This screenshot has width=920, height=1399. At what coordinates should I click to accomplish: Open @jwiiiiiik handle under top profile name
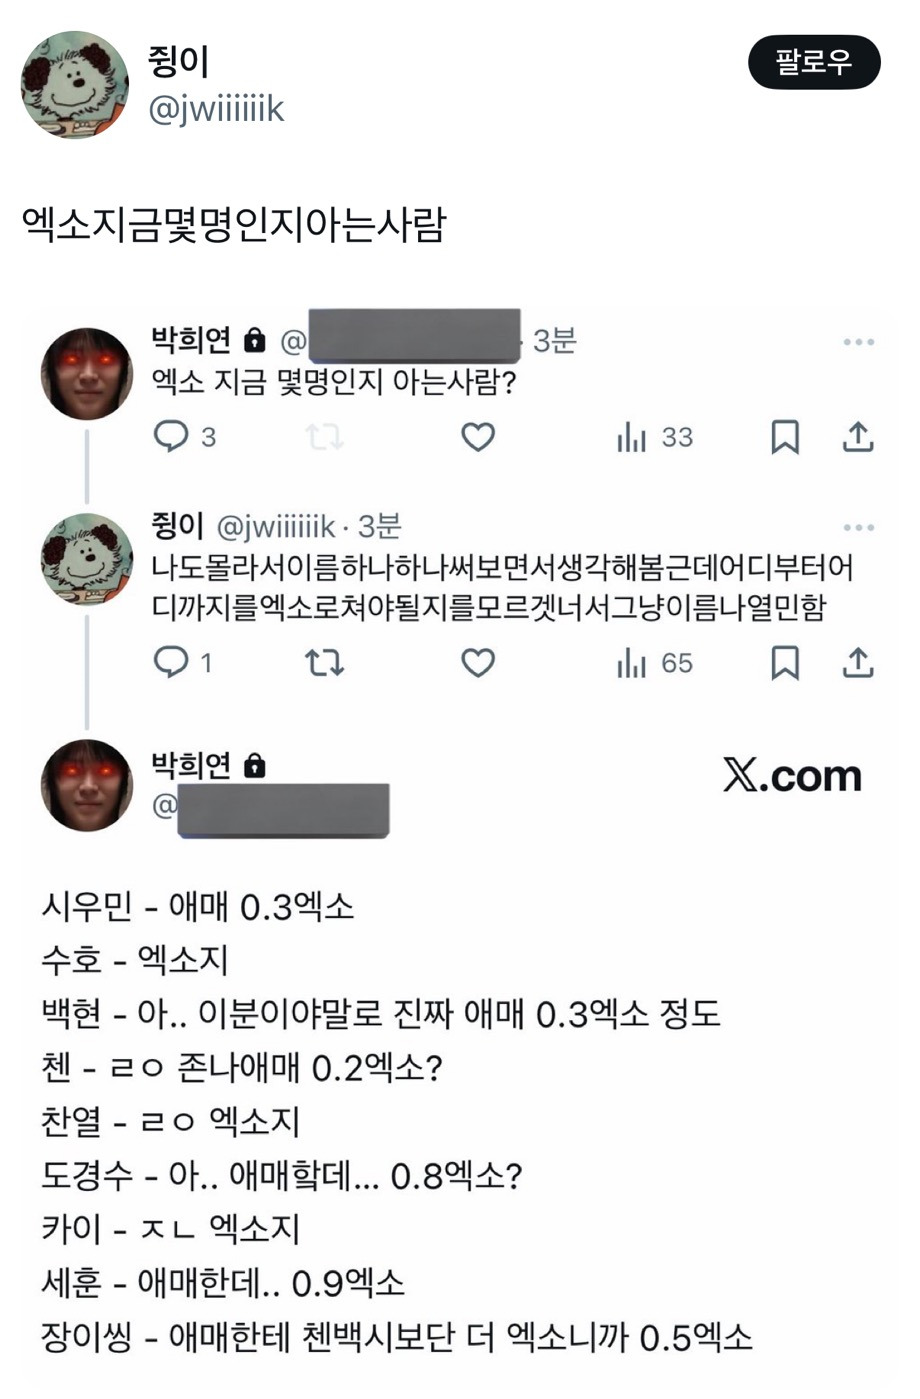pyautogui.click(x=216, y=109)
